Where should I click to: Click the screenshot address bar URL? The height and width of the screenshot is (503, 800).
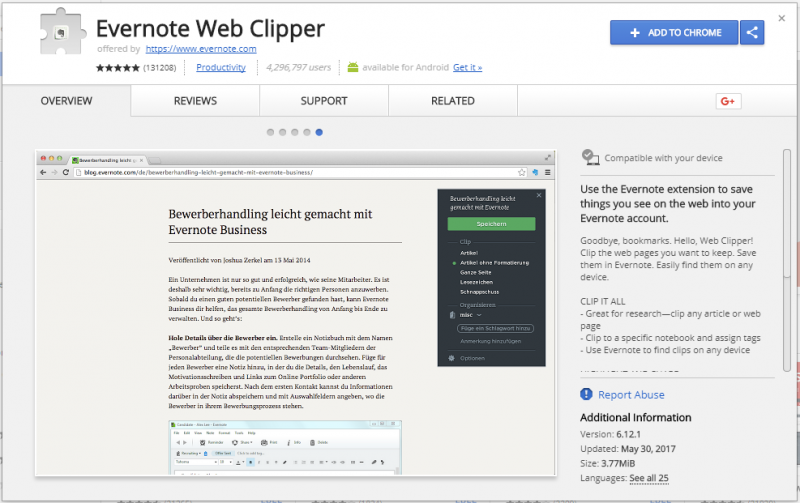click(x=198, y=172)
